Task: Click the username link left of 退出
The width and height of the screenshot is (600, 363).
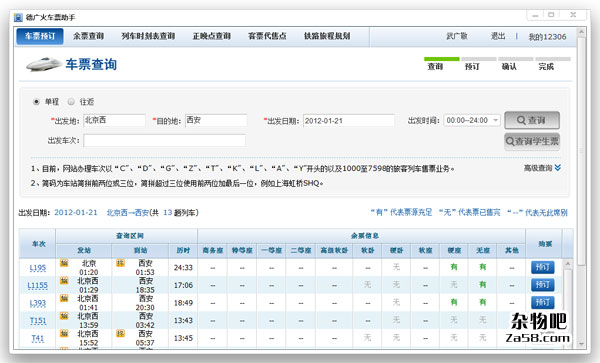Action: (457, 36)
